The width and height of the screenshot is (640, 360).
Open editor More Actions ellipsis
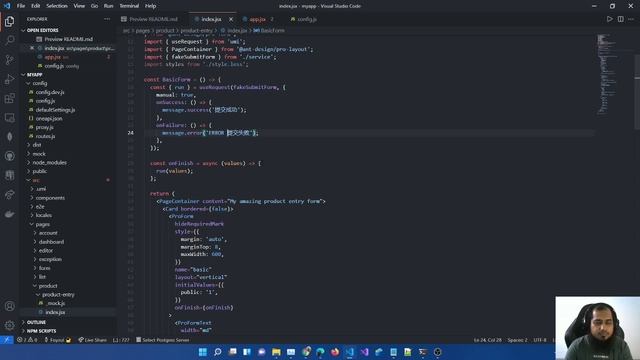pos(631,19)
